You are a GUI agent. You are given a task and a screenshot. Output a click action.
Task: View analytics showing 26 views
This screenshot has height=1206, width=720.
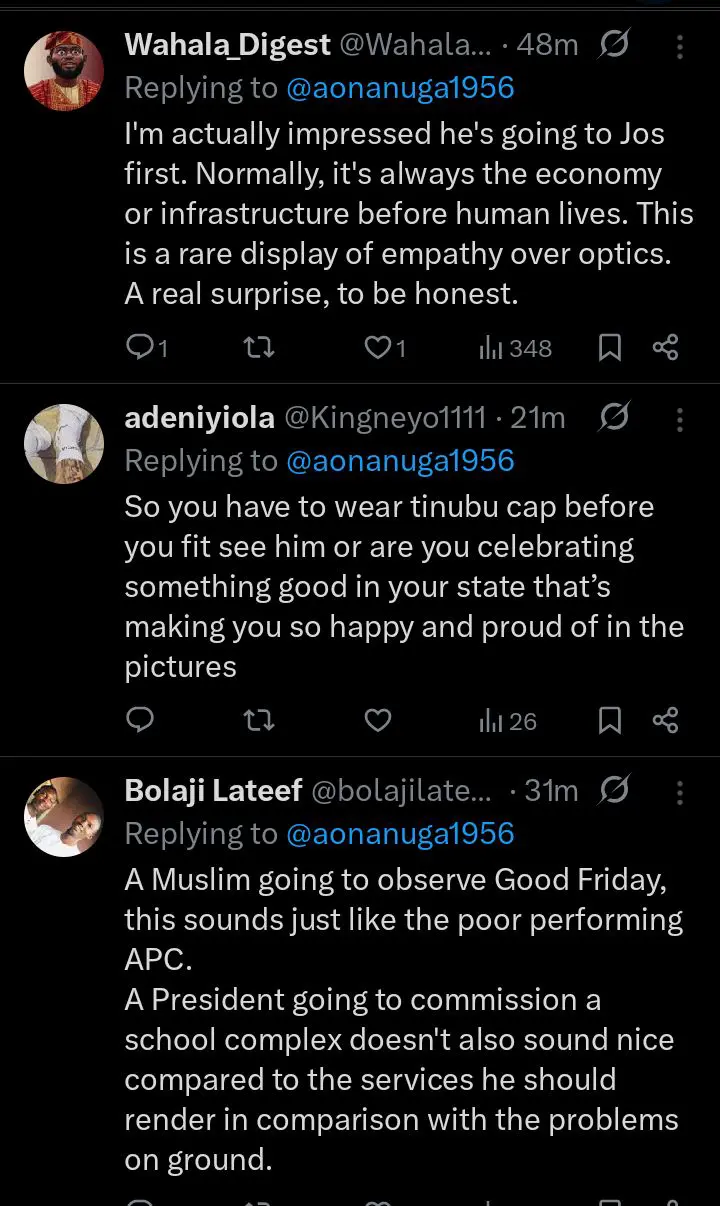(508, 721)
